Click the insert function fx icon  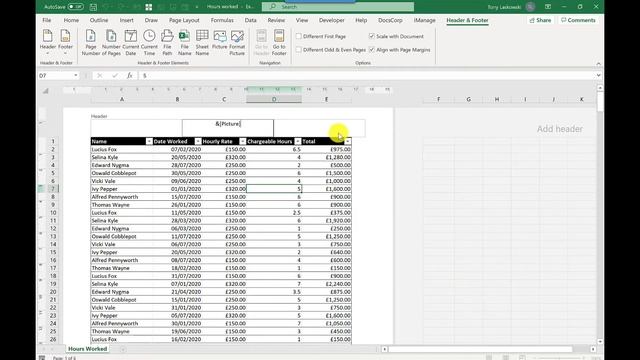tap(129, 76)
